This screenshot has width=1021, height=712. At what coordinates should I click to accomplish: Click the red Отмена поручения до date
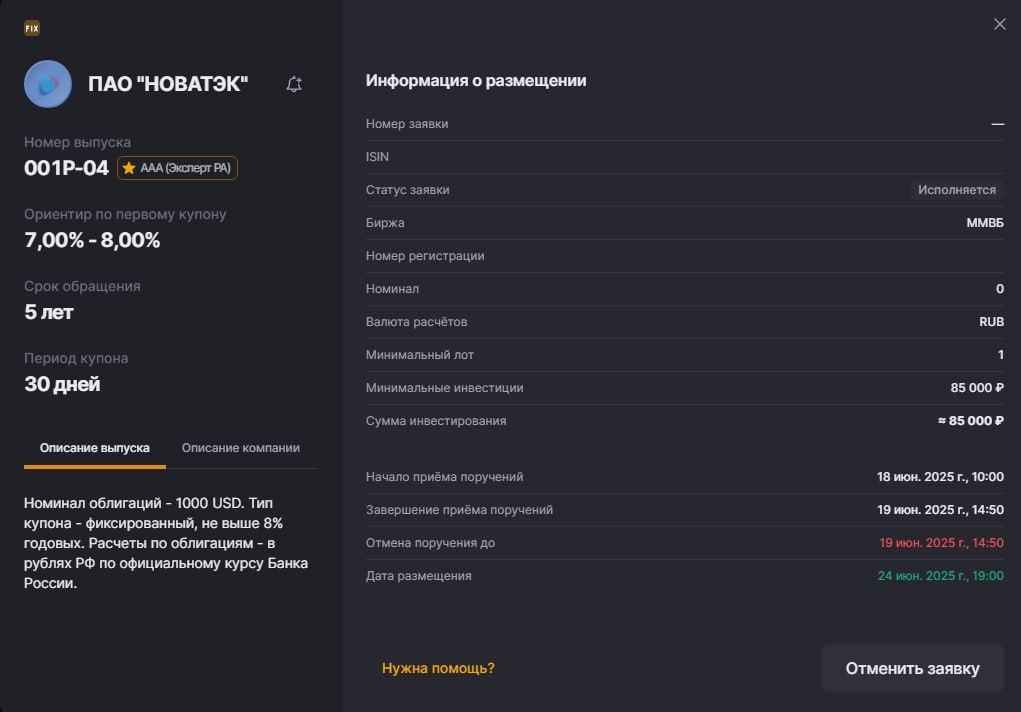(941, 543)
